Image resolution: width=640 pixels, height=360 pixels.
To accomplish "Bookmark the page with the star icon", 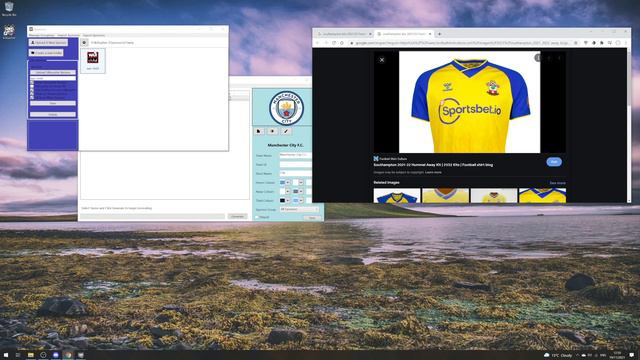I will [576, 43].
